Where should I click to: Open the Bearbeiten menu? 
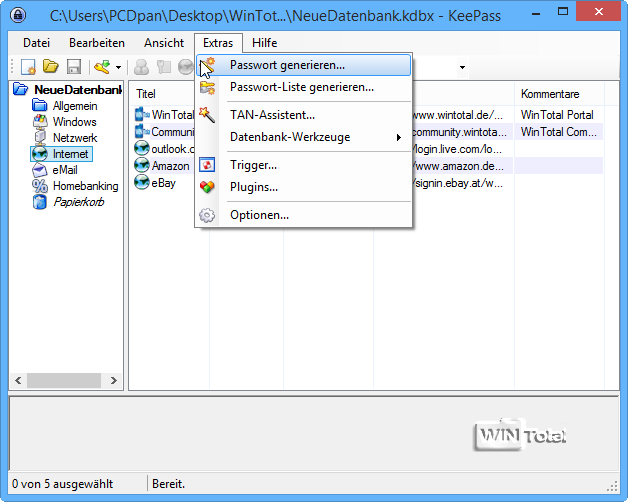click(x=97, y=43)
